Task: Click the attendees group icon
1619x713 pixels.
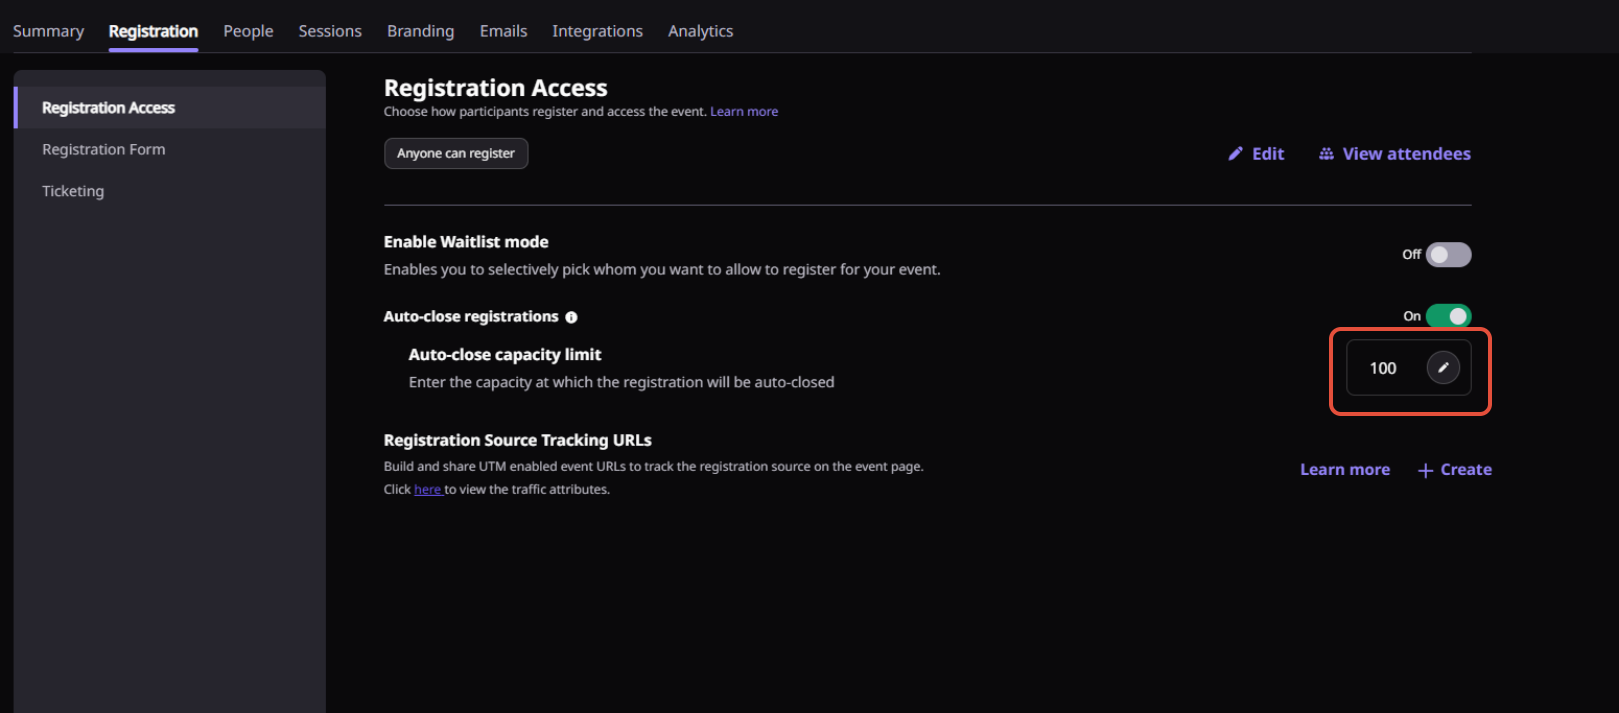Action: pos(1326,154)
